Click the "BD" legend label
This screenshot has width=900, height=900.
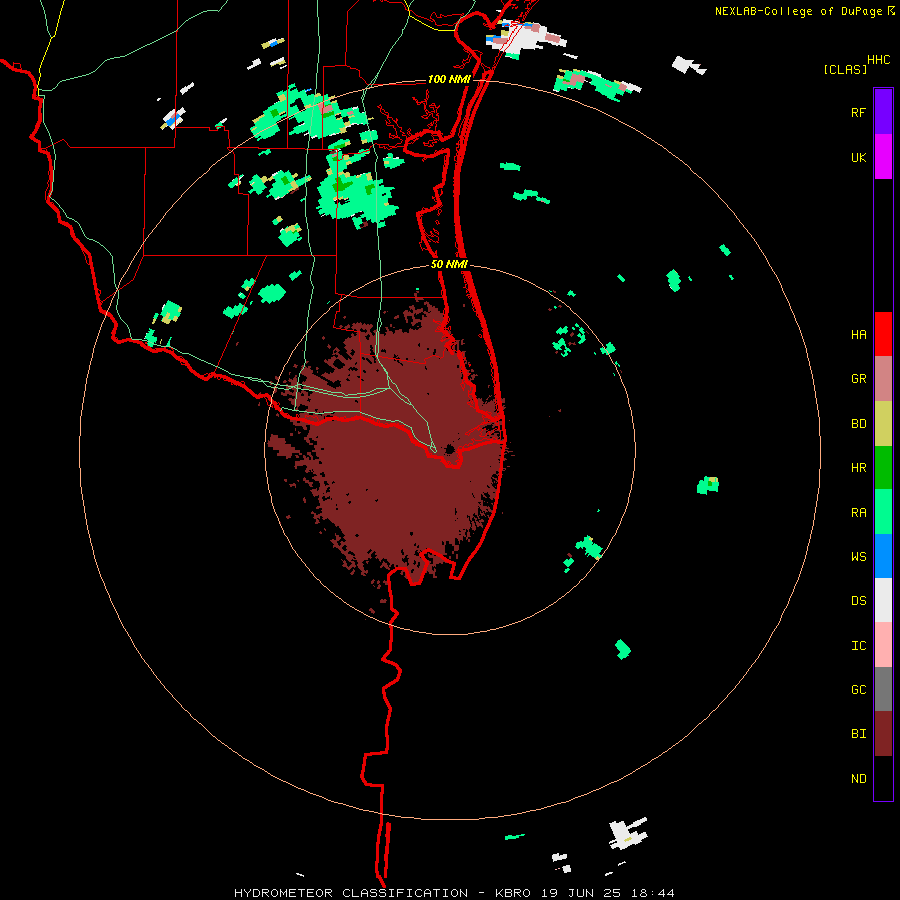coord(858,424)
